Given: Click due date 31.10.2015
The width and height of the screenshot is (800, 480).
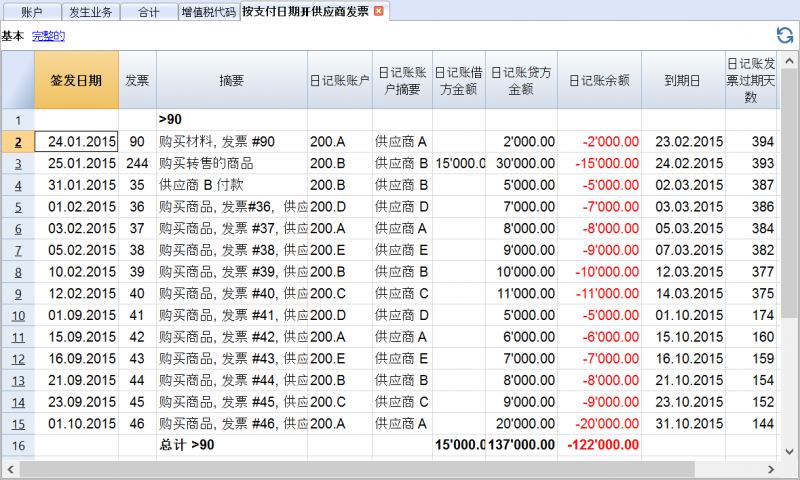Looking at the screenshot, I should 683,423.
